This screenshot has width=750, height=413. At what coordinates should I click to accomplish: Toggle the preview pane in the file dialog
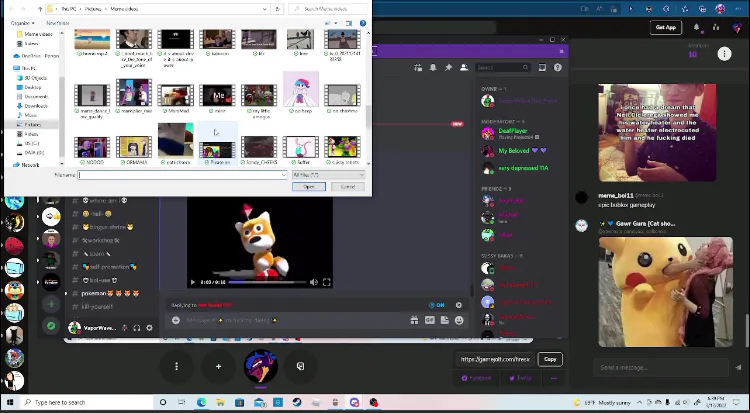(349, 23)
